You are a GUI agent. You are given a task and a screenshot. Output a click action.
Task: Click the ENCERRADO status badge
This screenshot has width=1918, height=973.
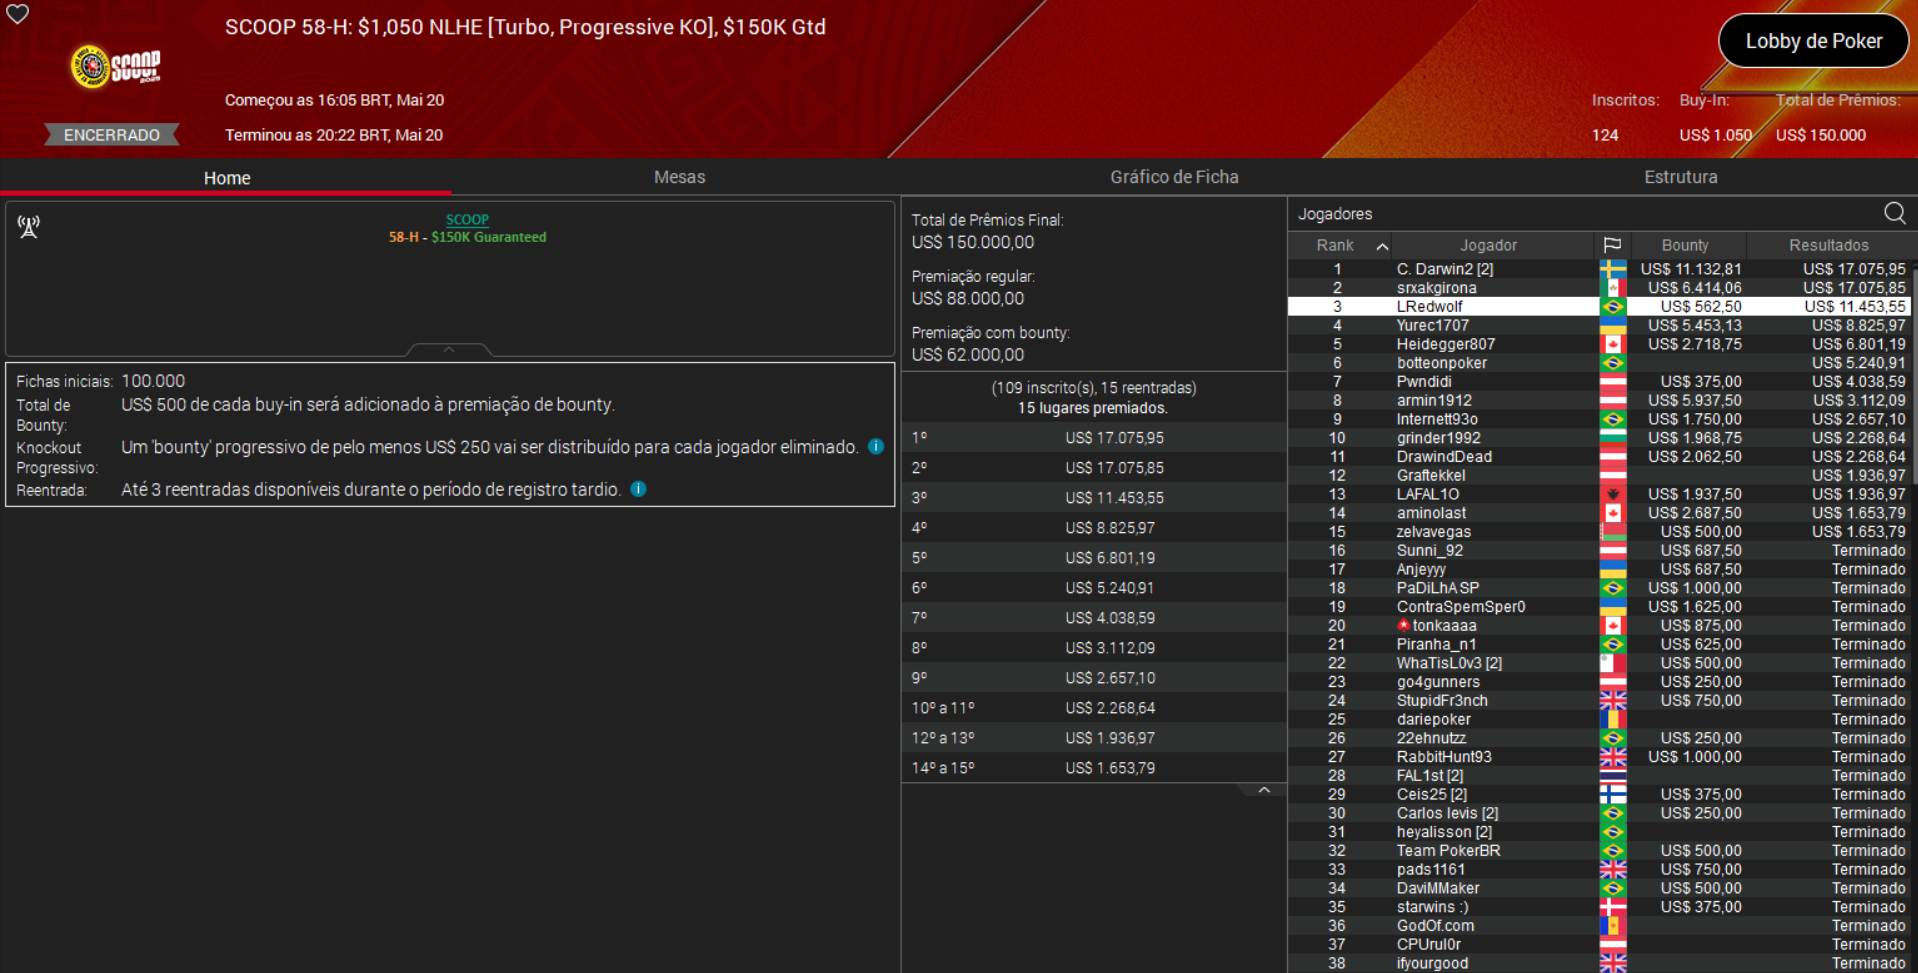[x=112, y=135]
